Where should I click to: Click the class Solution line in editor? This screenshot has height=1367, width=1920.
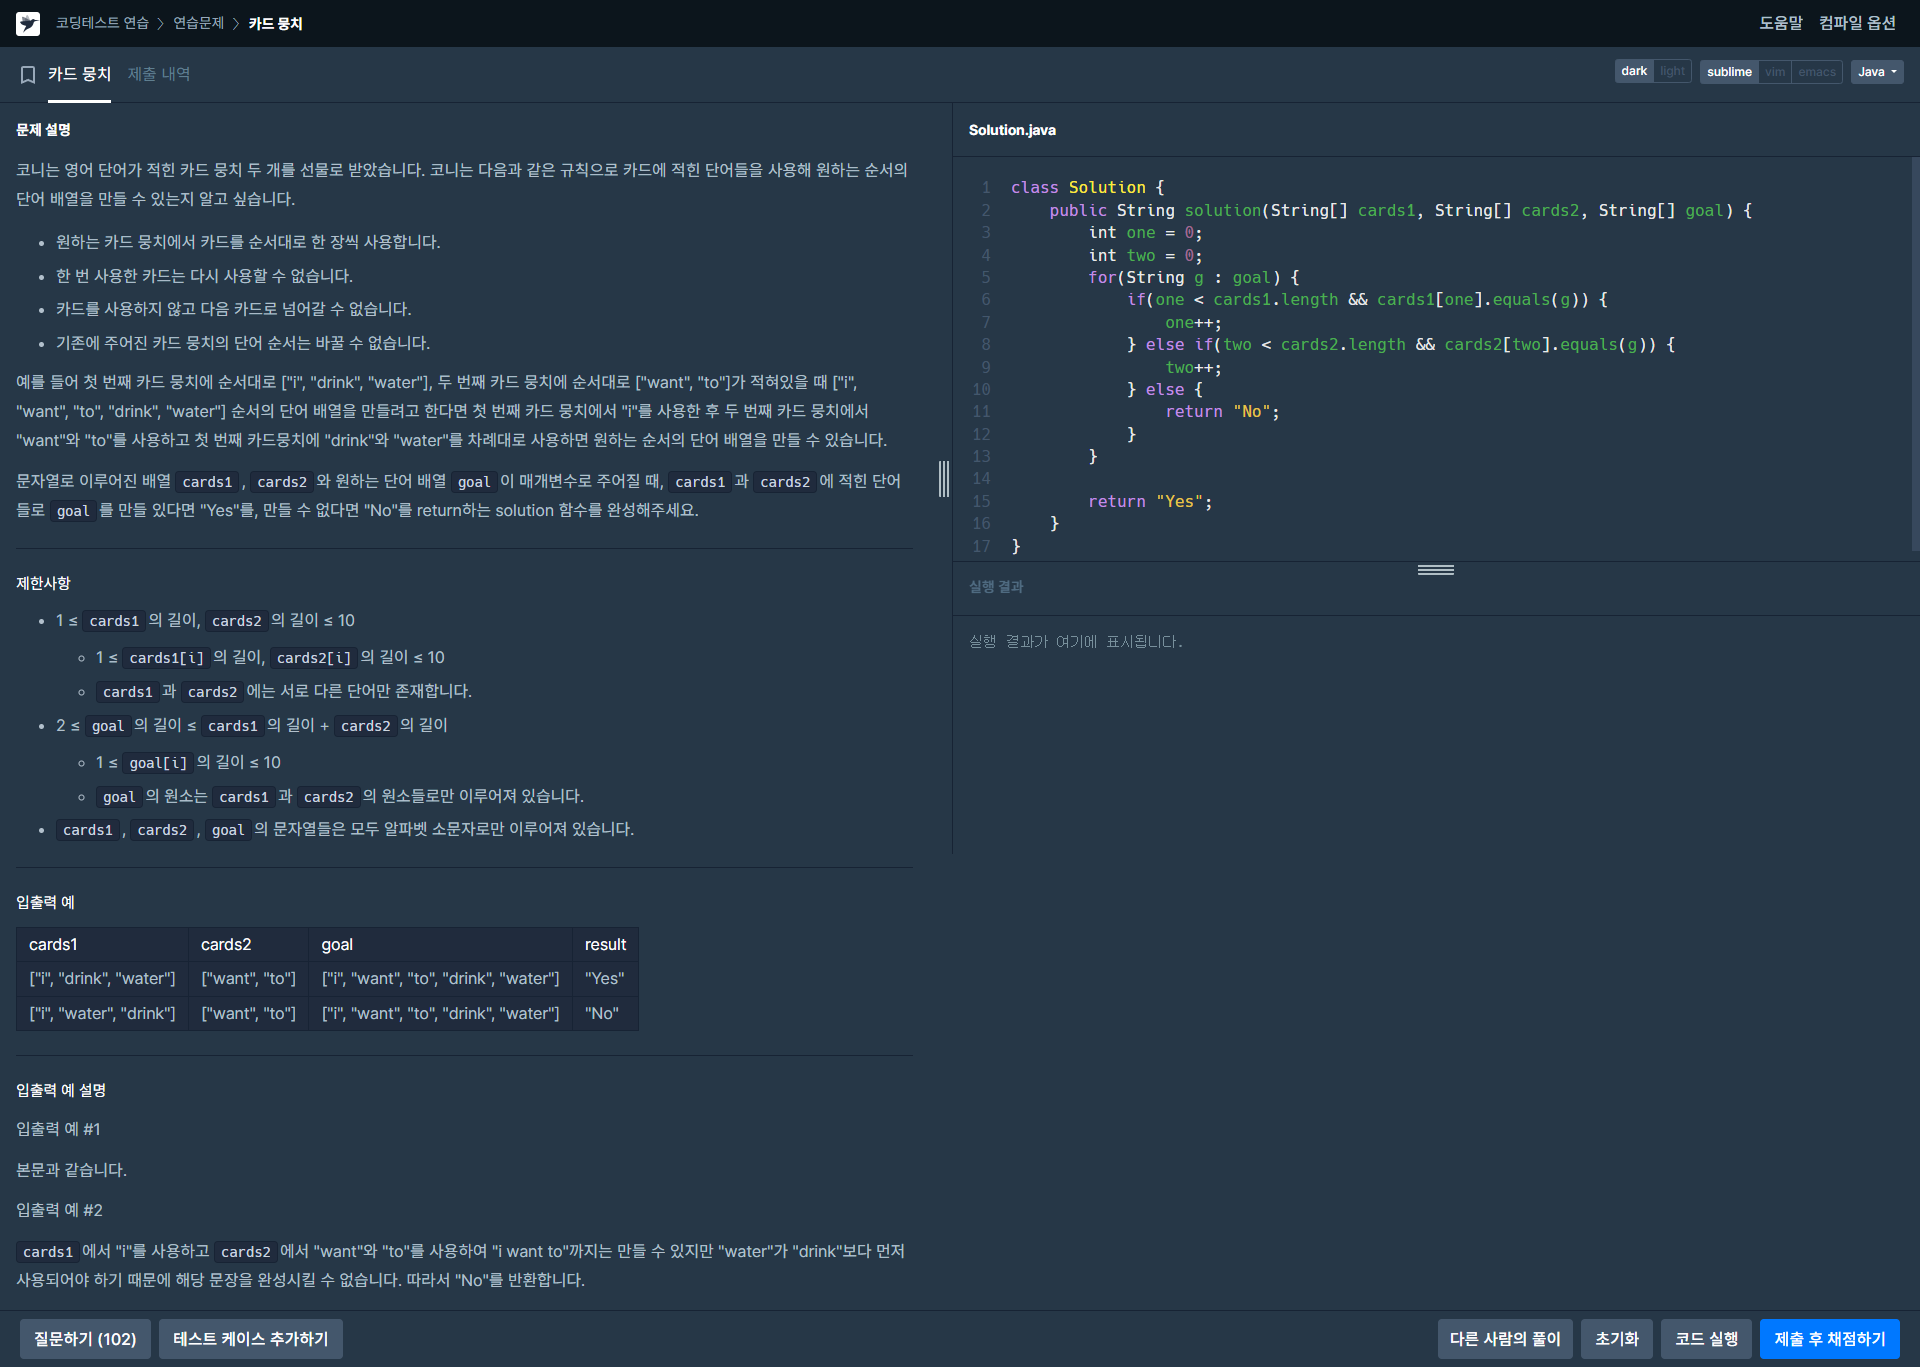click(1087, 188)
